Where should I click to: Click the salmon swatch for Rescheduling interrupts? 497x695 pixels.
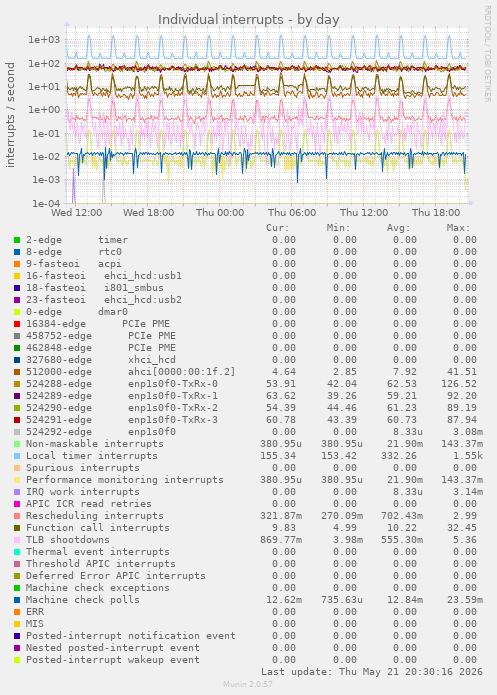(17, 516)
